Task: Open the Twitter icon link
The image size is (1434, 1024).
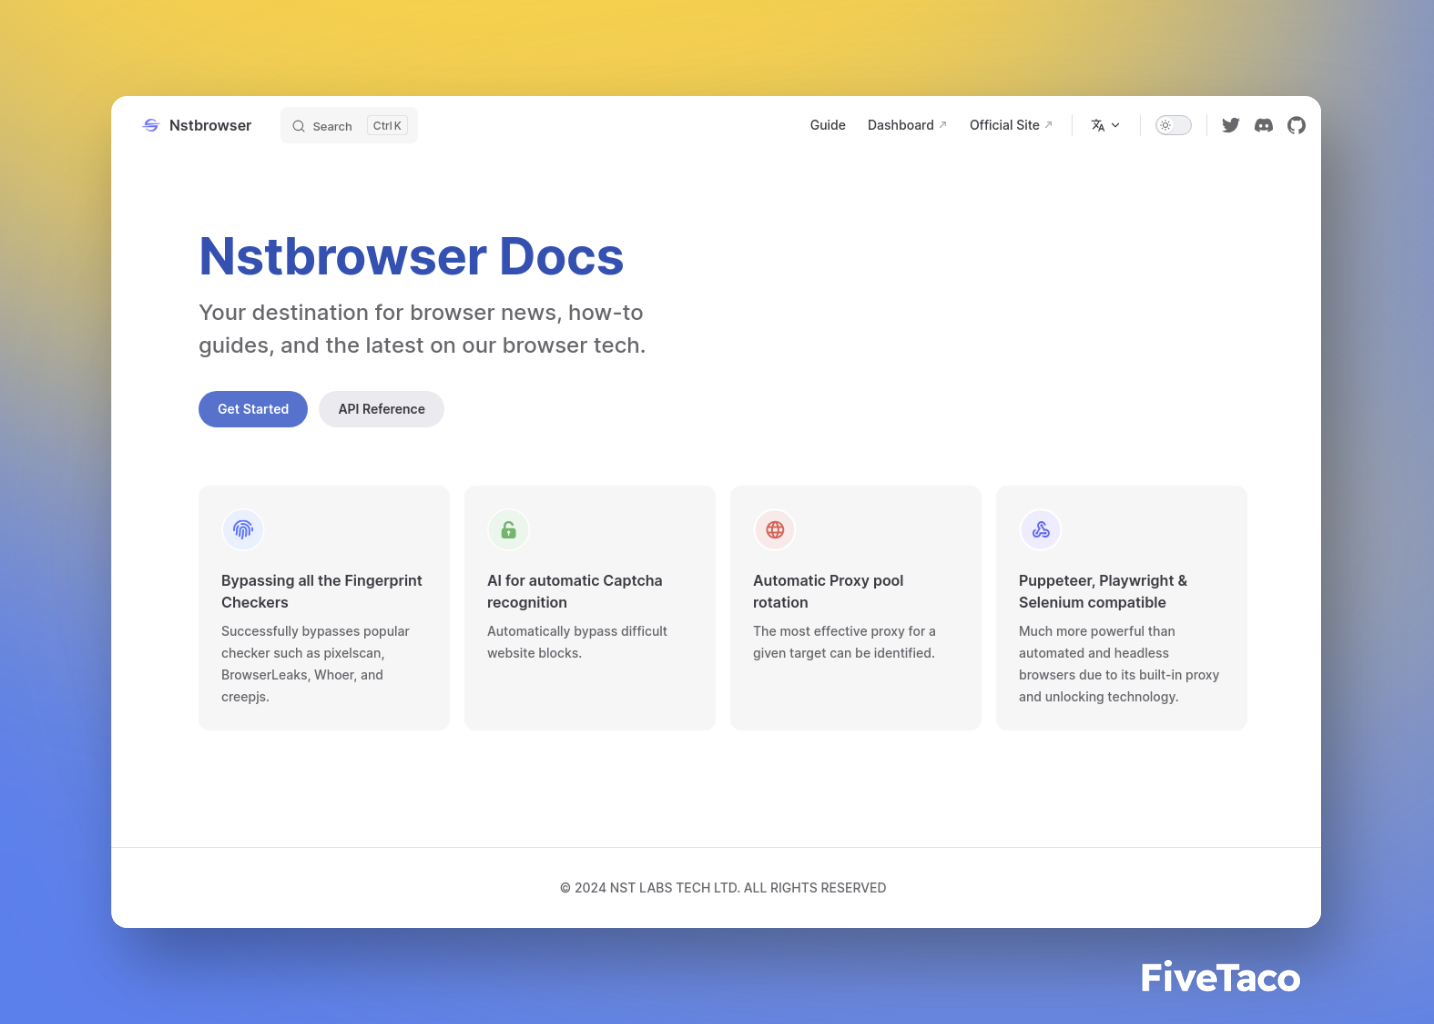Action: [1231, 125]
